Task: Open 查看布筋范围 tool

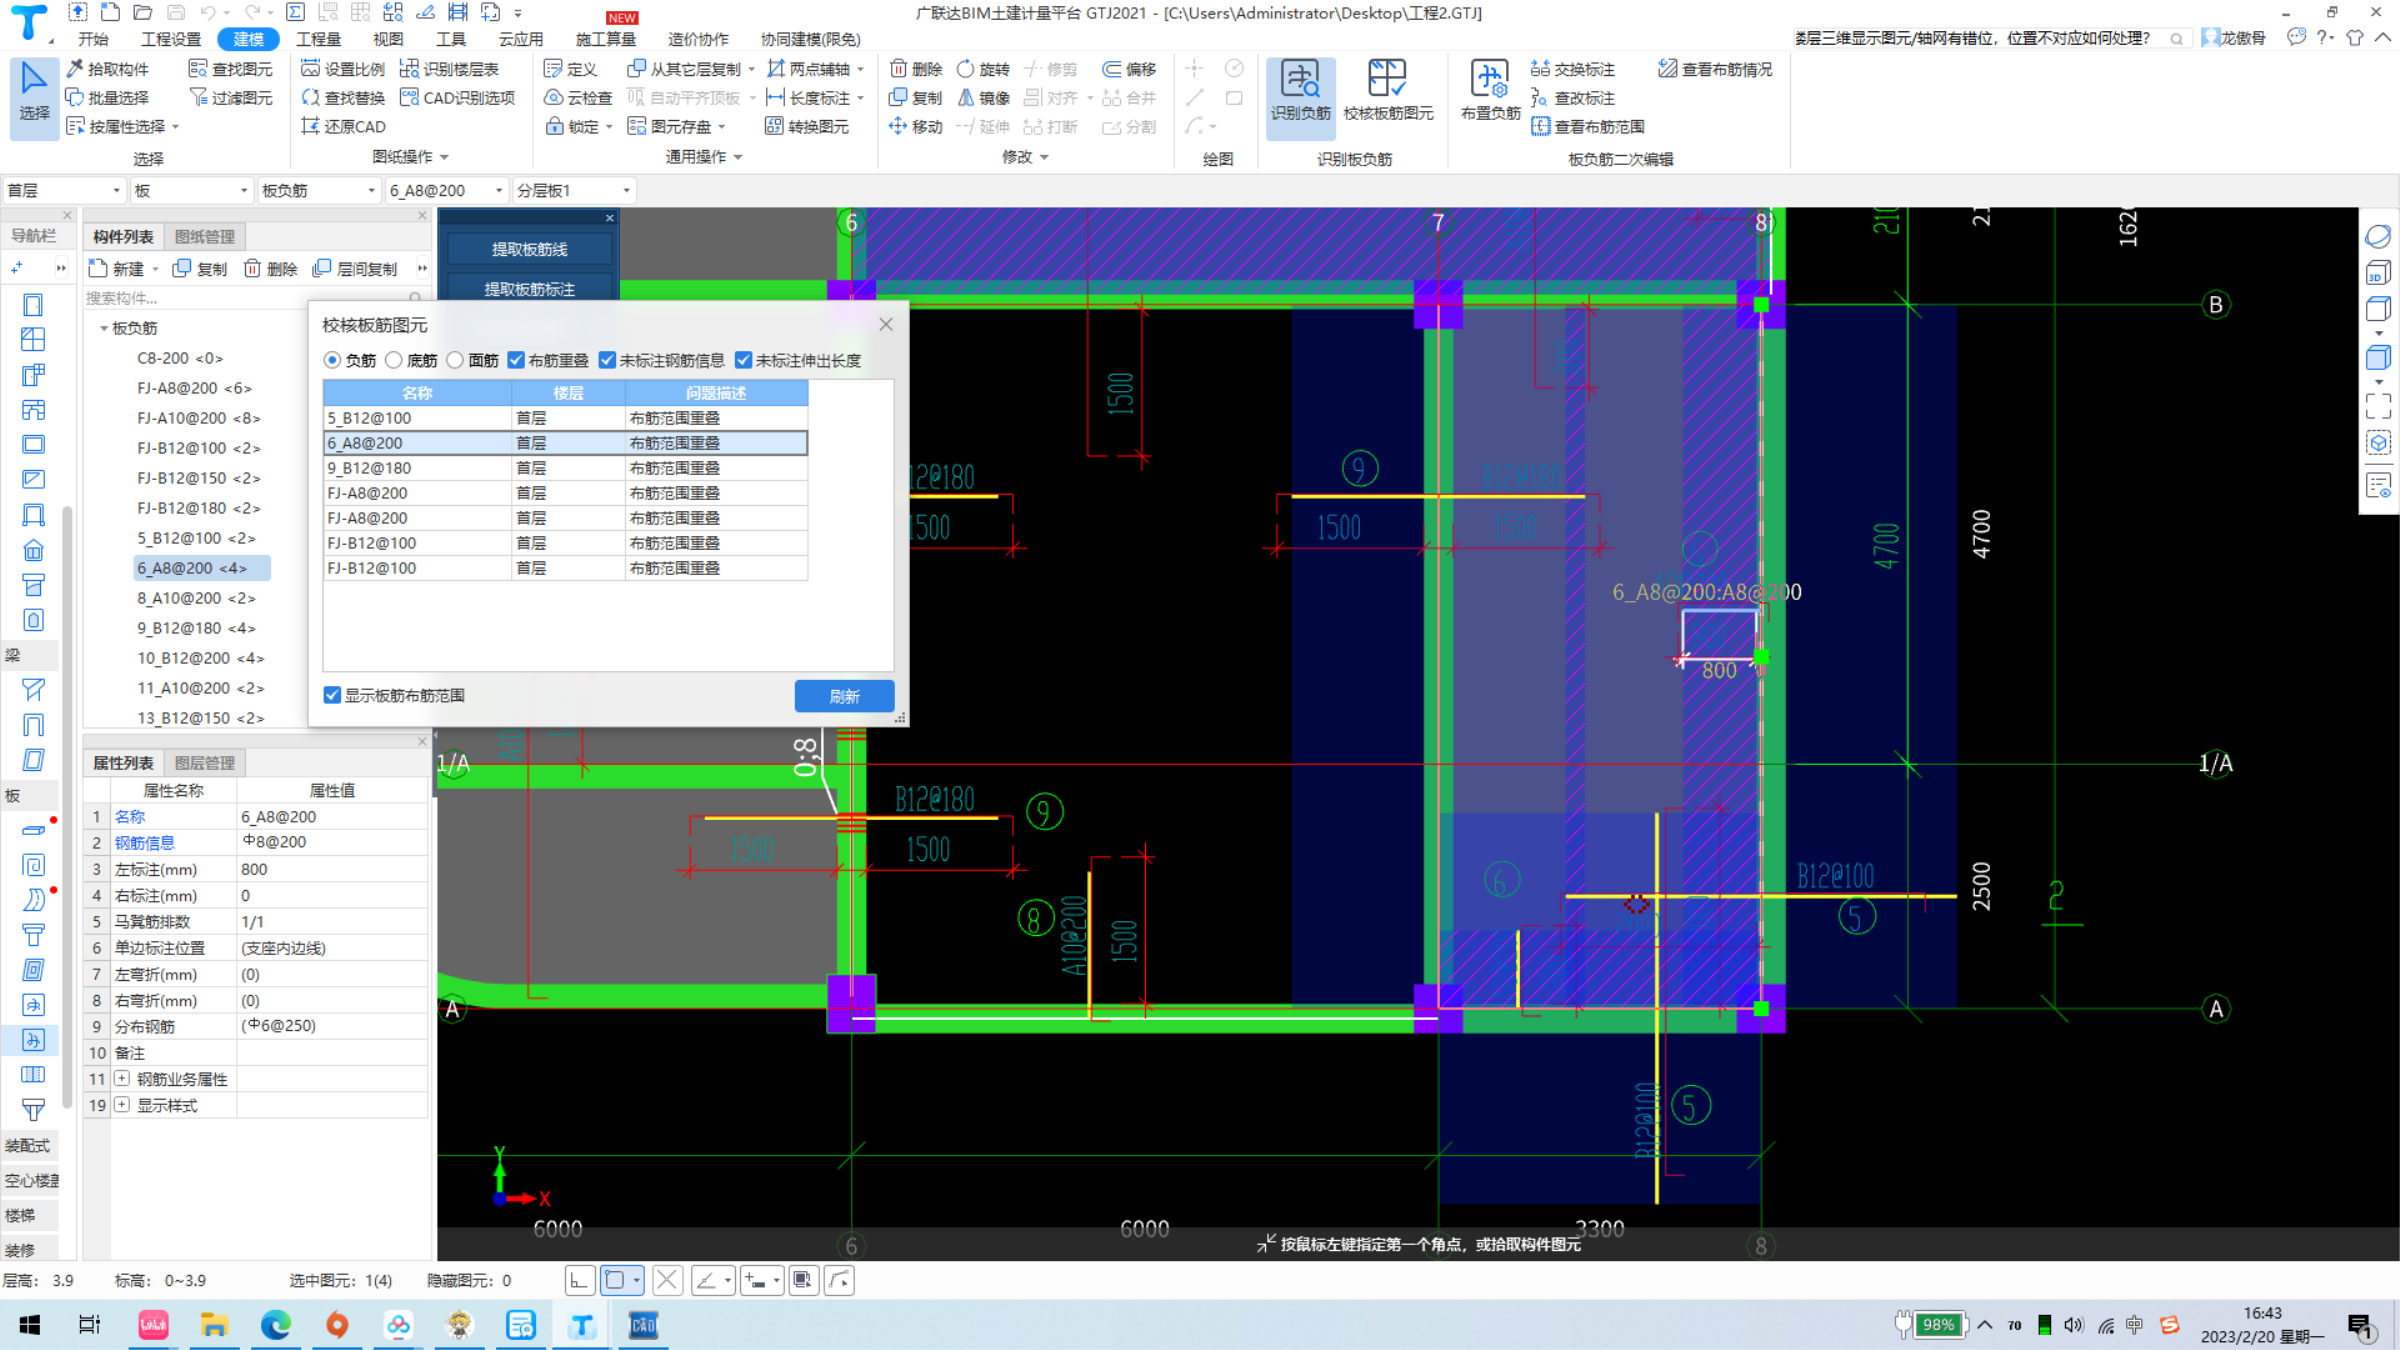Action: click(1588, 127)
